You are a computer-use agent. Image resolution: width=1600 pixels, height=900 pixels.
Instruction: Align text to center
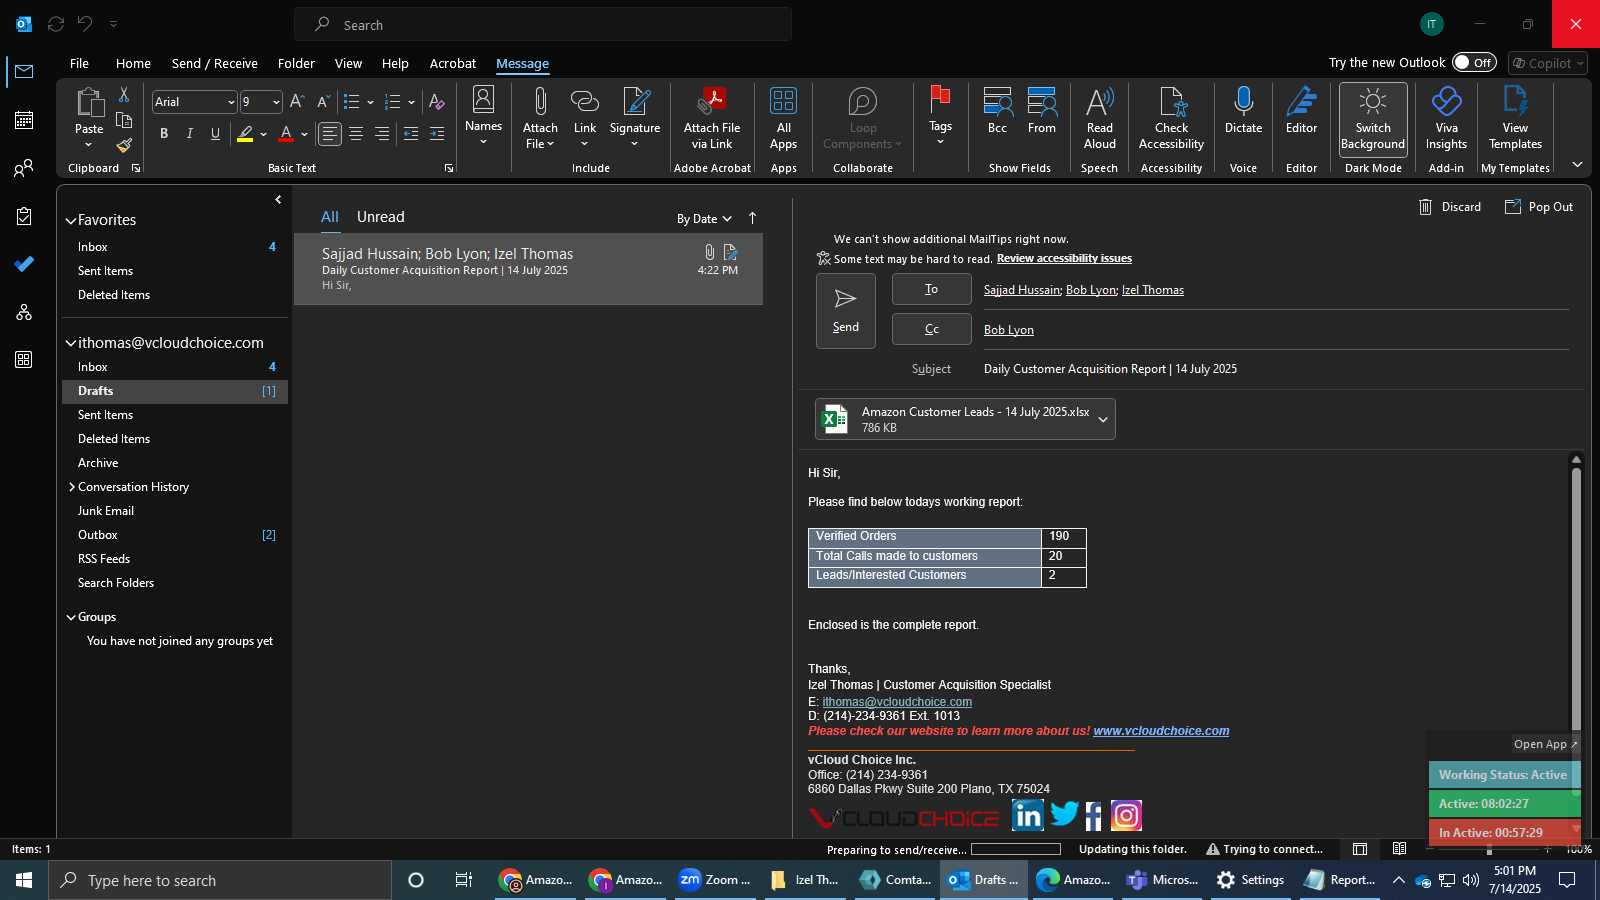coord(356,134)
